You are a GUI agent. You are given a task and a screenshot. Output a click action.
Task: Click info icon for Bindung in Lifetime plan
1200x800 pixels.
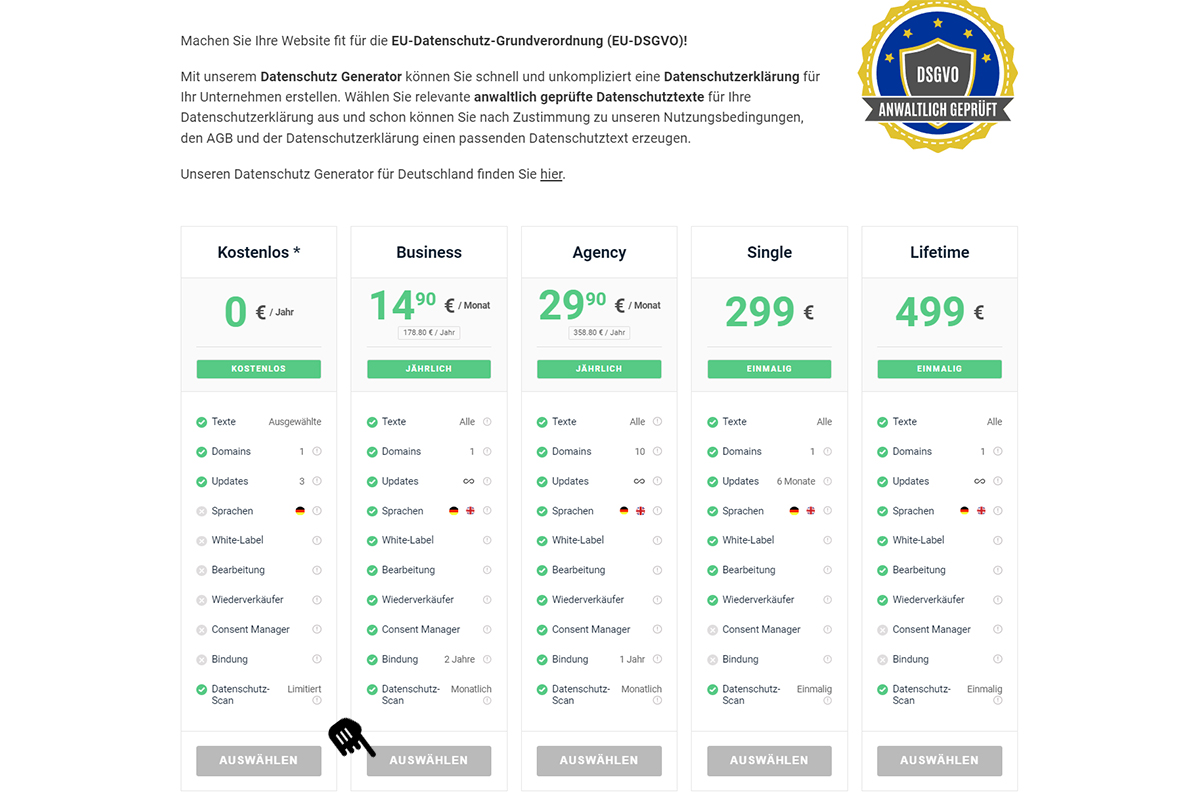pos(997,659)
